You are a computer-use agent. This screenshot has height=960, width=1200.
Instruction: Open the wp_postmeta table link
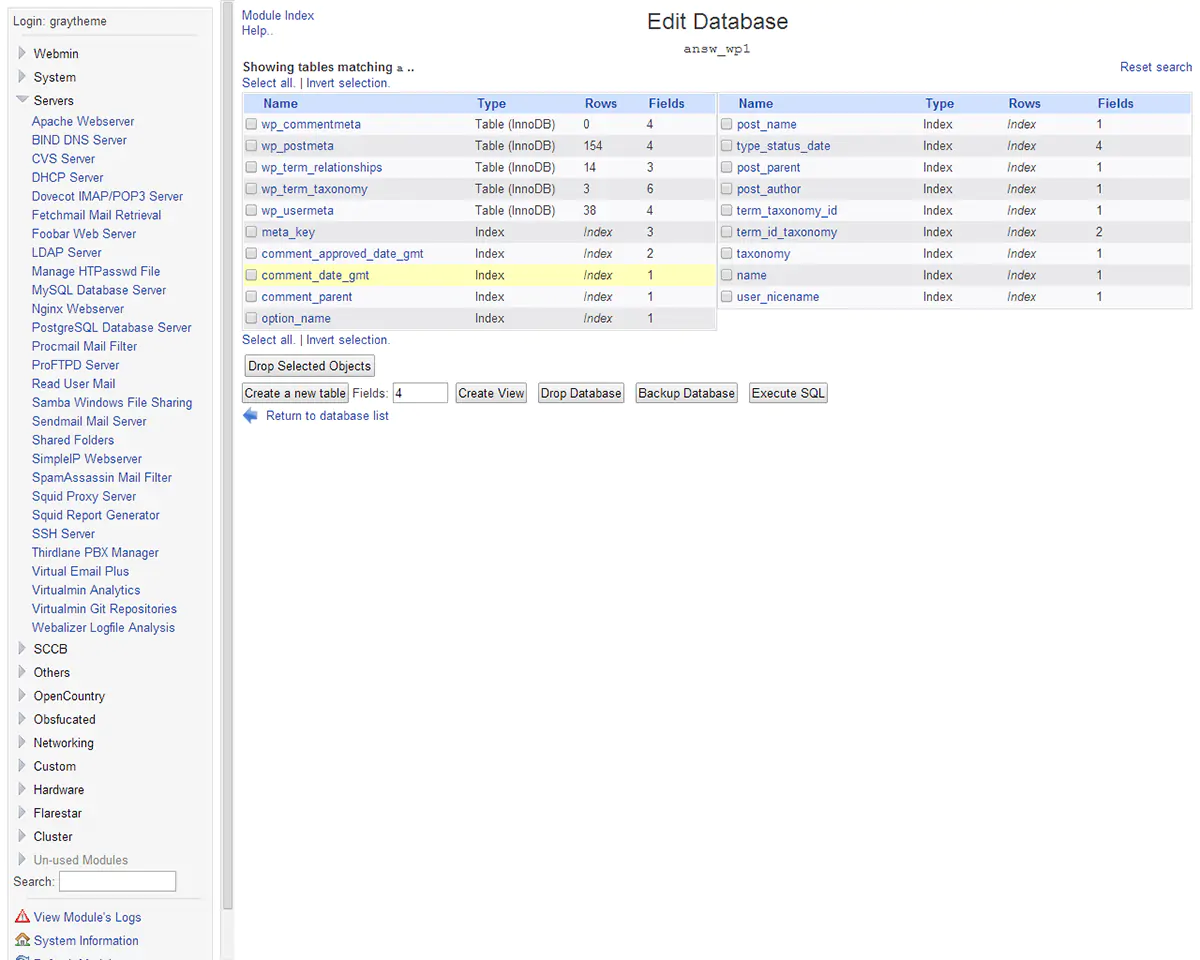tap(297, 146)
